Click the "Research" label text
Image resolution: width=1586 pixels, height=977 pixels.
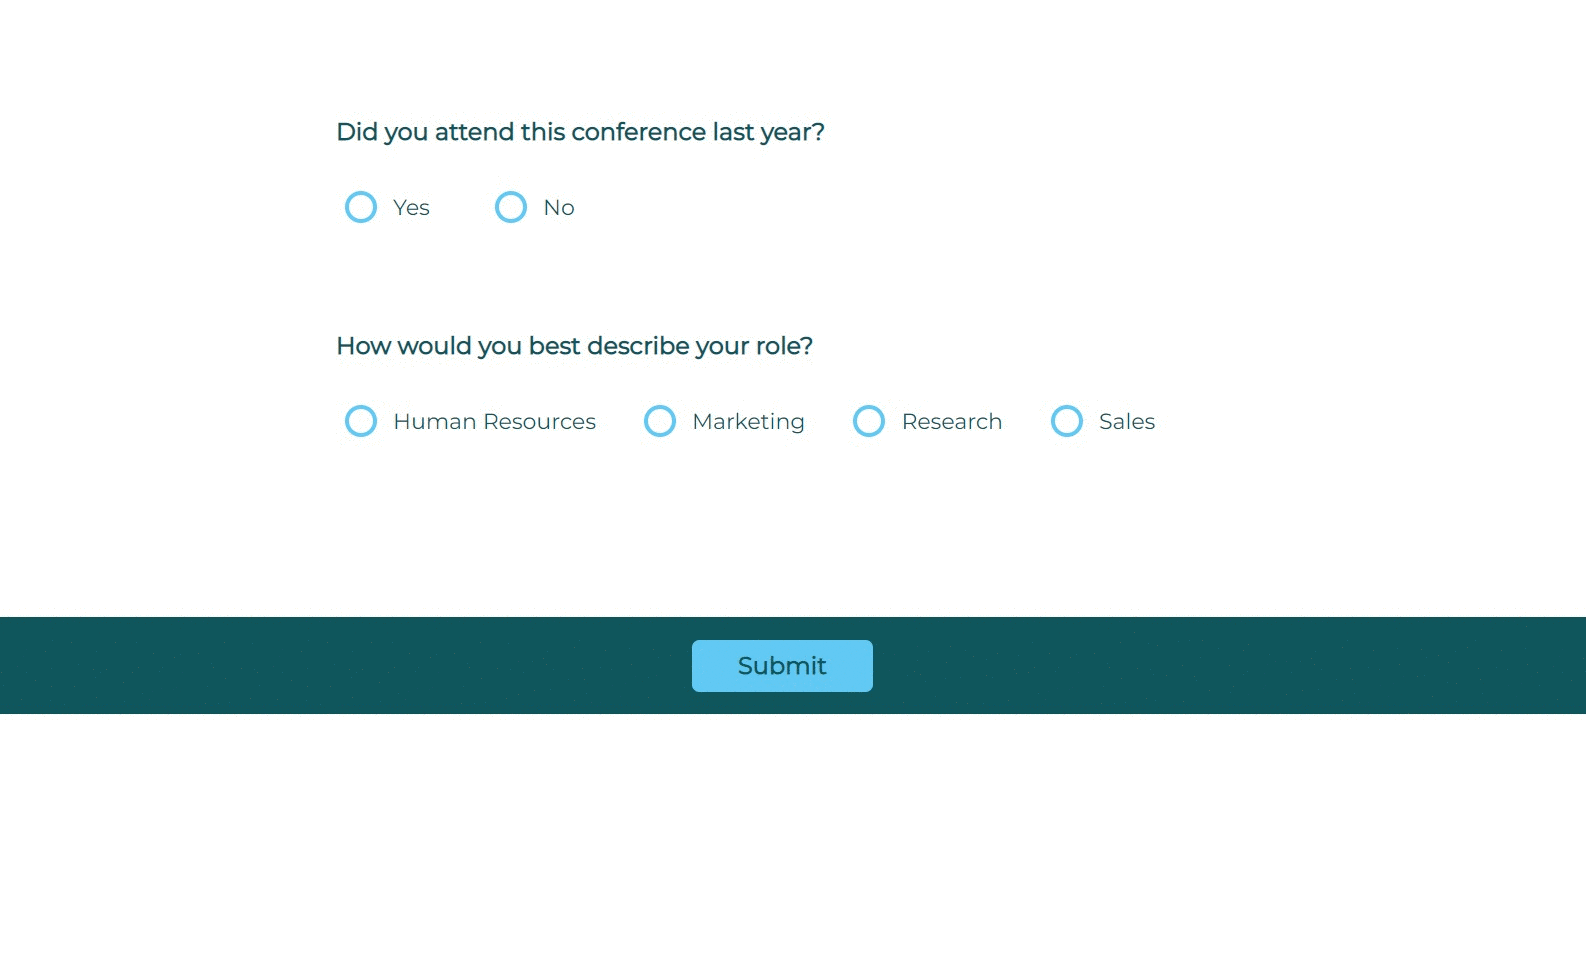point(951,422)
